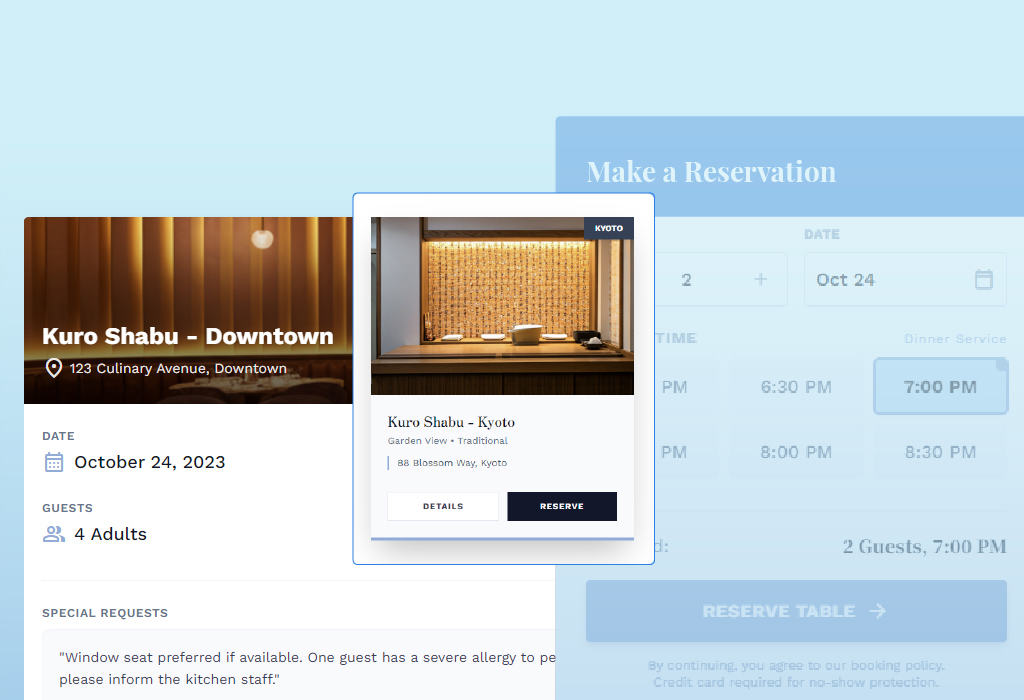Click the guest count value 2
This screenshot has height=700, width=1024.
(x=686, y=280)
